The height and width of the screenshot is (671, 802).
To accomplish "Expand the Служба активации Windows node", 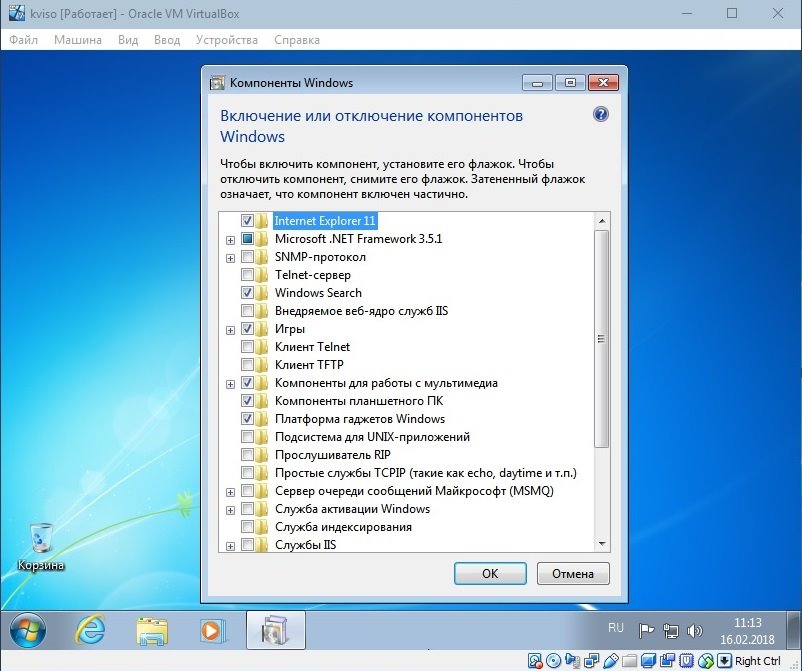I will click(x=230, y=510).
